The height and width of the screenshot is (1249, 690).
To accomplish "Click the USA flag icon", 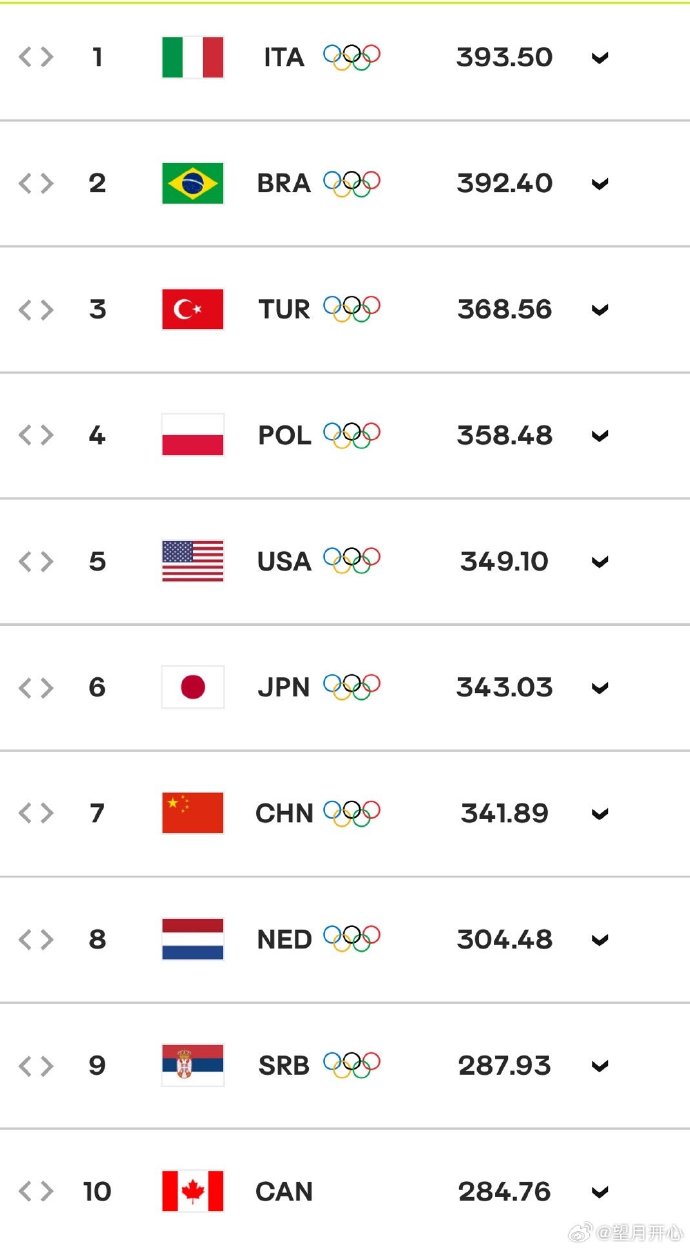I will 193,561.
